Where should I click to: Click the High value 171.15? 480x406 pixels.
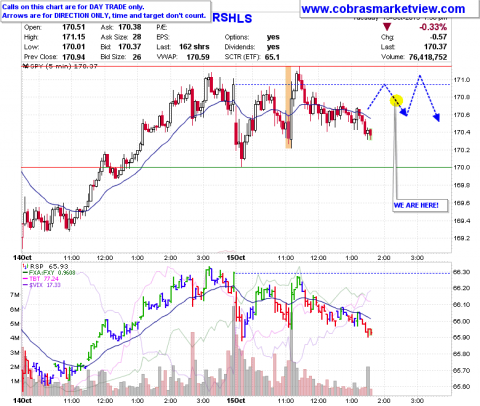tap(74, 37)
